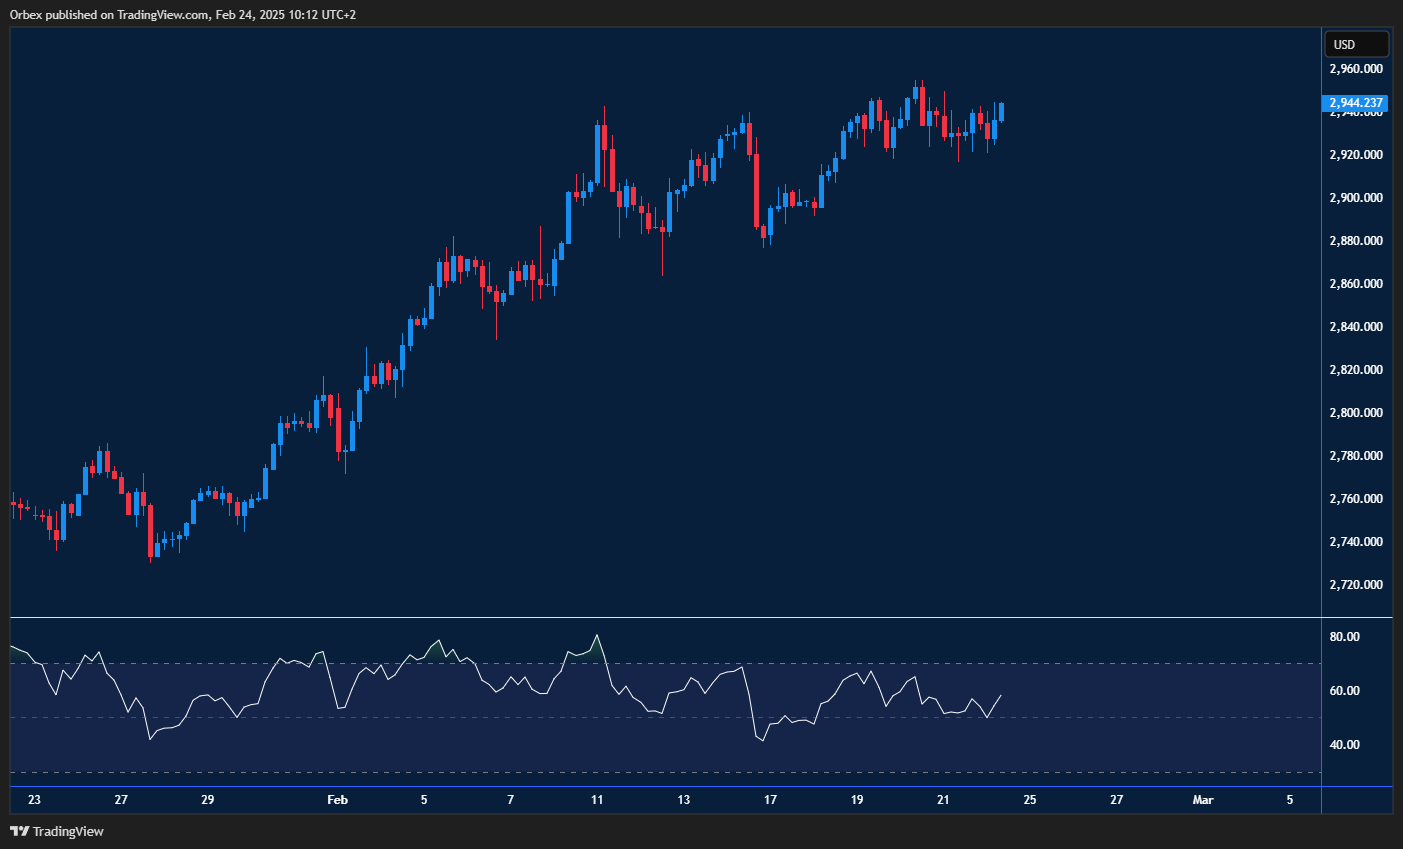Click the TradingView attribution link
The width and height of the screenshot is (1403, 849).
[x=70, y=831]
